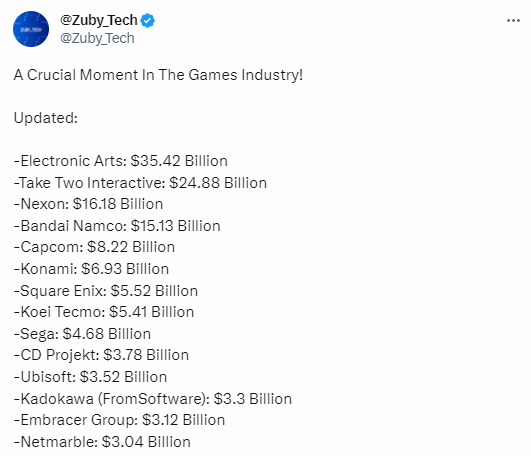531x456 pixels.
Task: Click the Ubisoft $3.52 Billion line
Action: (90, 377)
